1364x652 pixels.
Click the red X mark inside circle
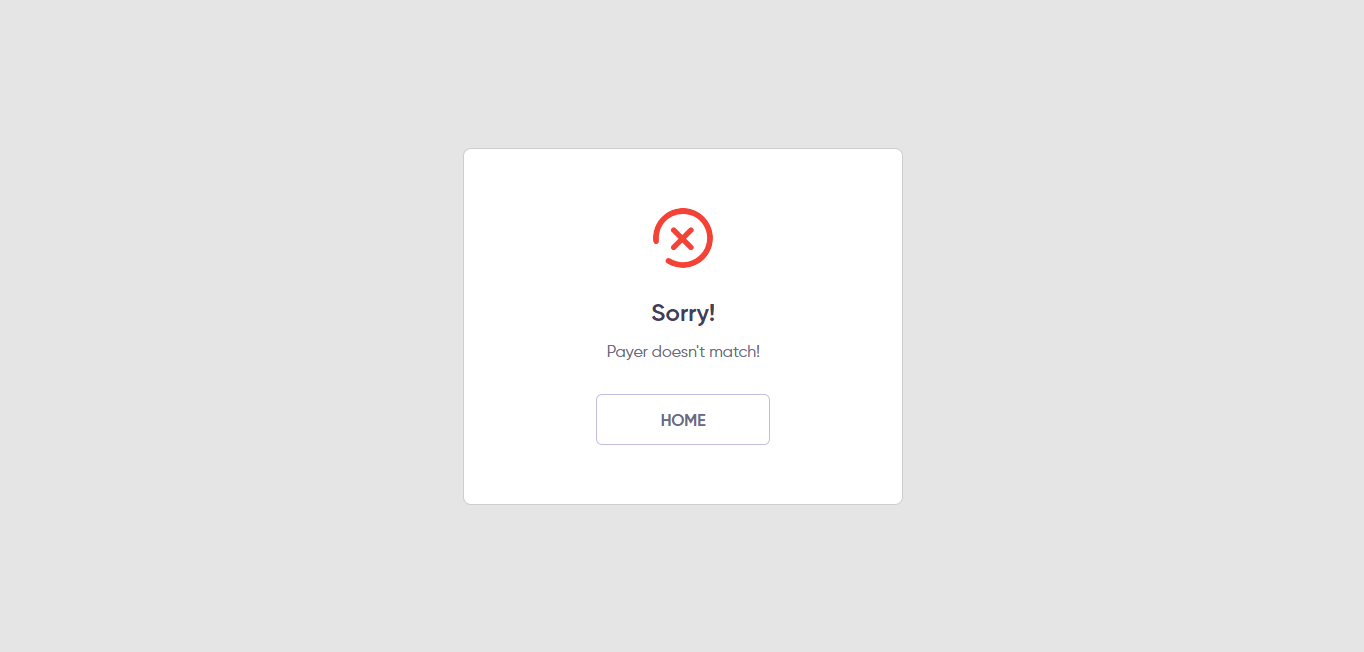[682, 238]
